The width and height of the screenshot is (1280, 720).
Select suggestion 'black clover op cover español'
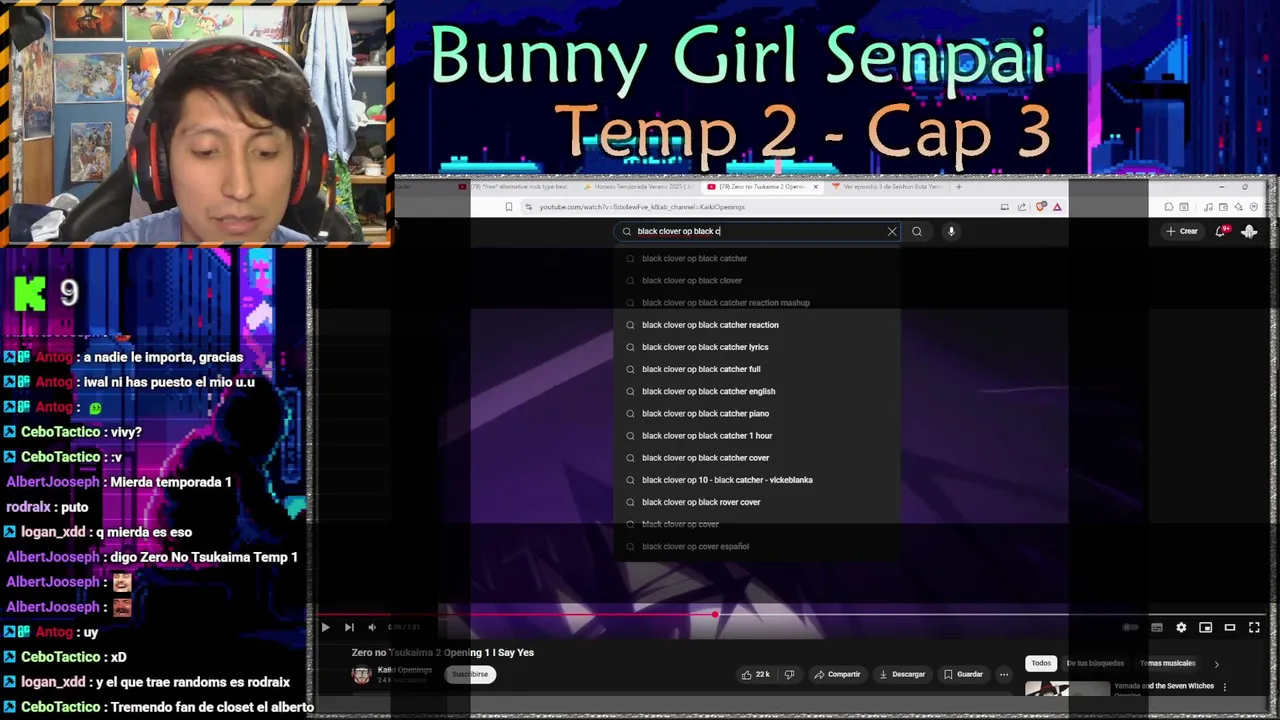pos(757,546)
